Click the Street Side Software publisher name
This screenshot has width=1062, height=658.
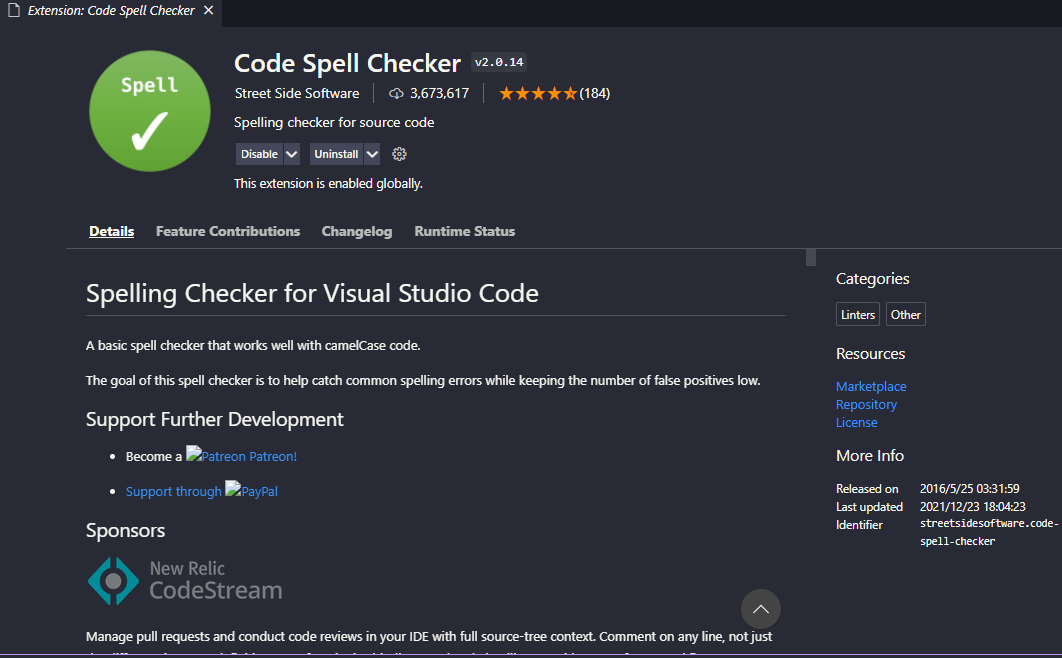[x=297, y=93]
